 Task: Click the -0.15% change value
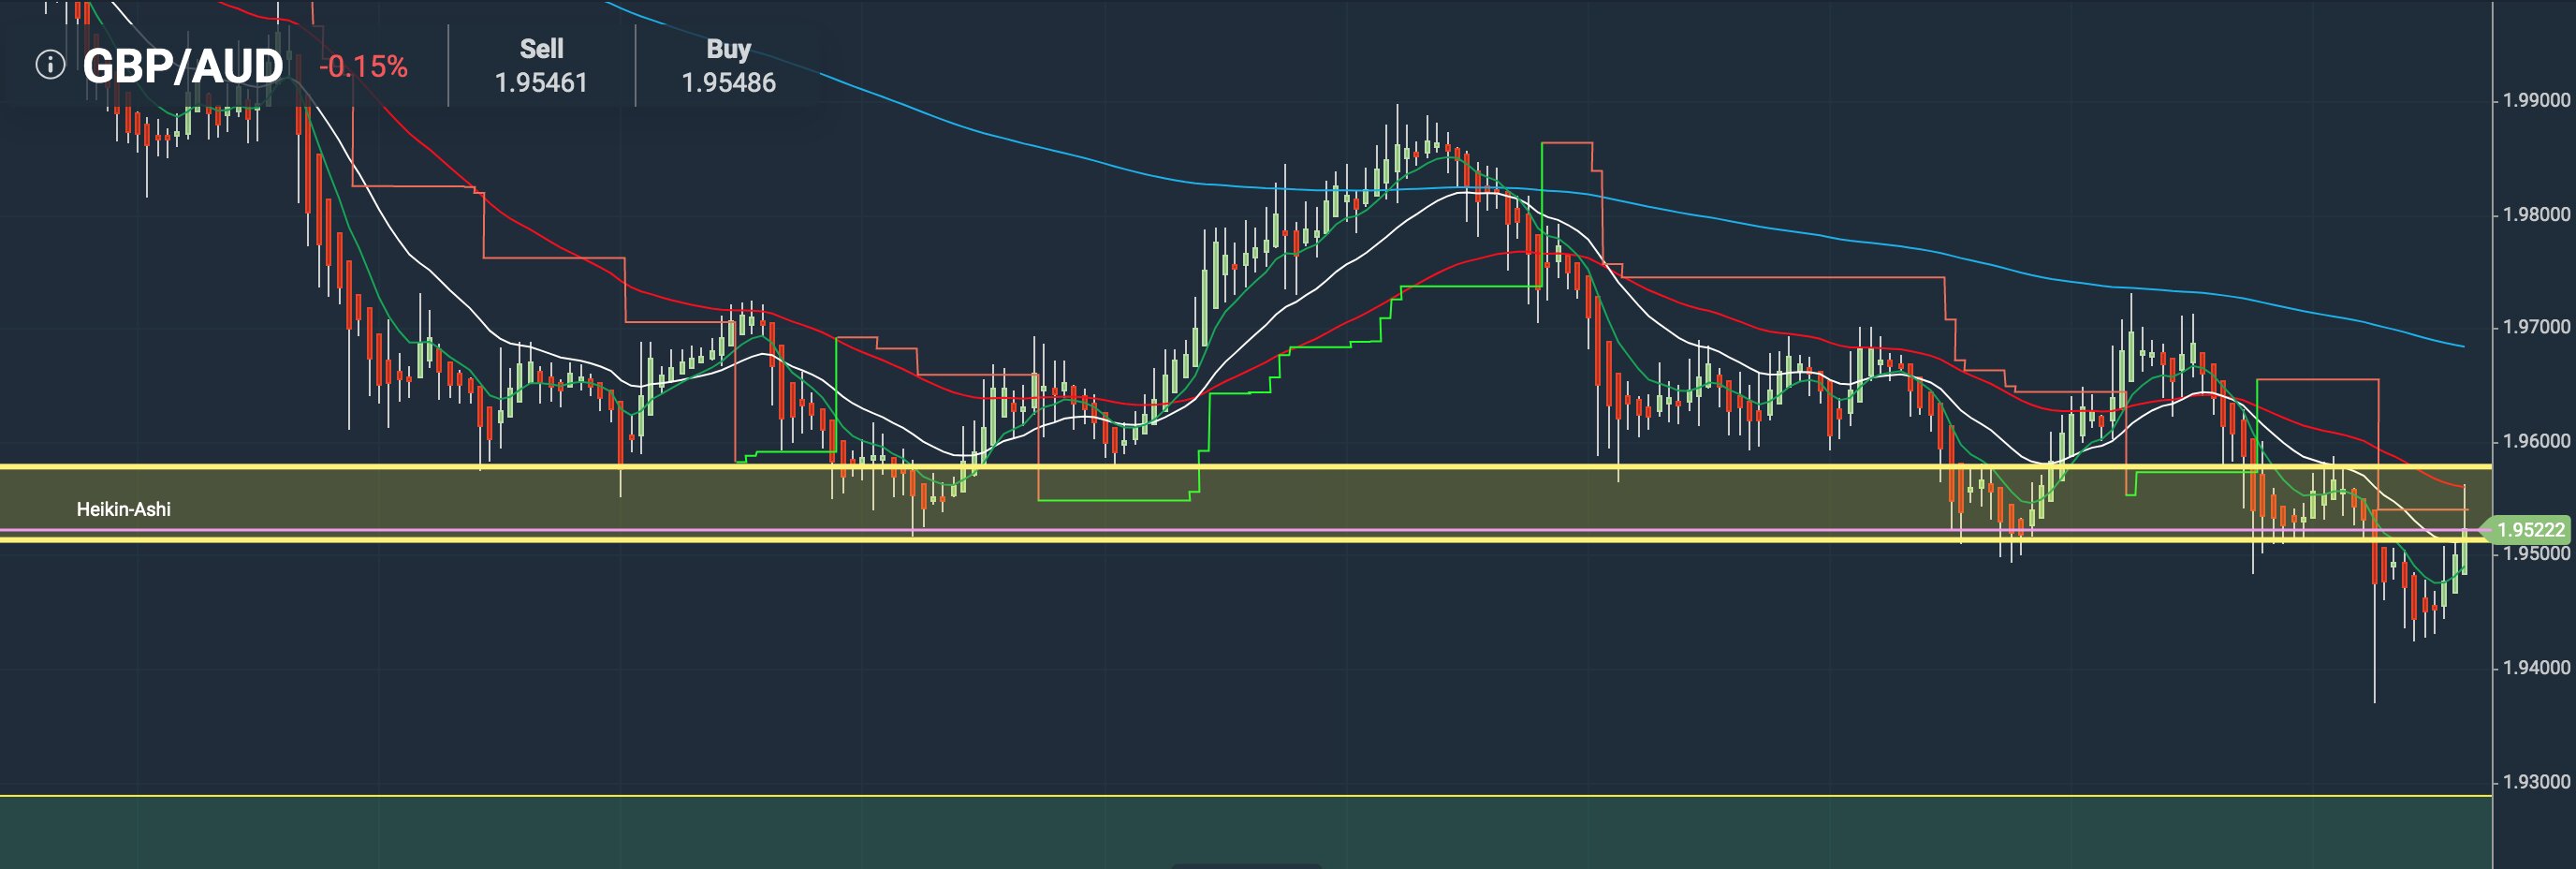tap(363, 67)
